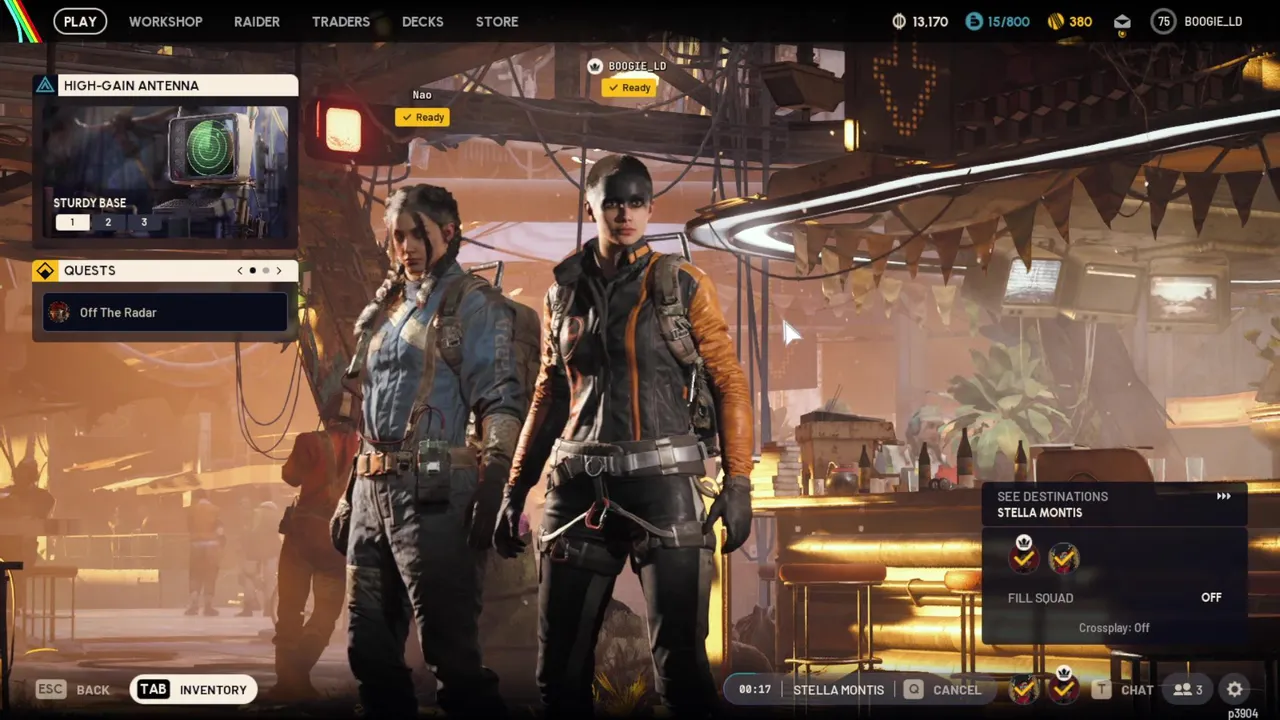Select Sturdy Base stage 2
This screenshot has height=720, width=1280.
point(108,222)
